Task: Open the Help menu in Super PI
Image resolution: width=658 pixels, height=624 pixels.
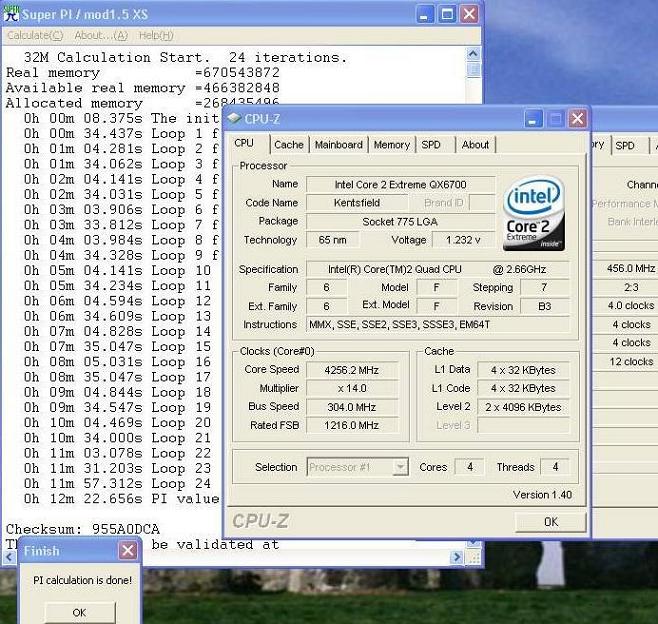Action: (x=156, y=36)
